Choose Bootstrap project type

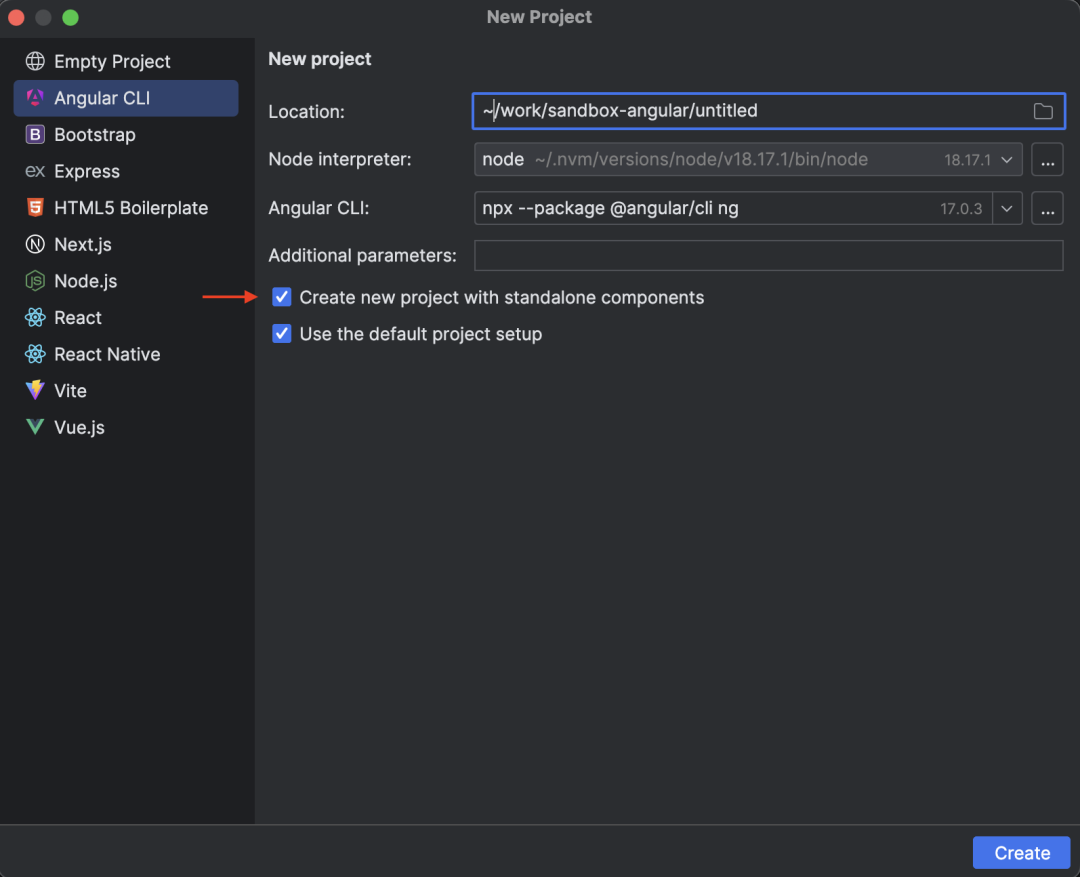(x=126, y=134)
